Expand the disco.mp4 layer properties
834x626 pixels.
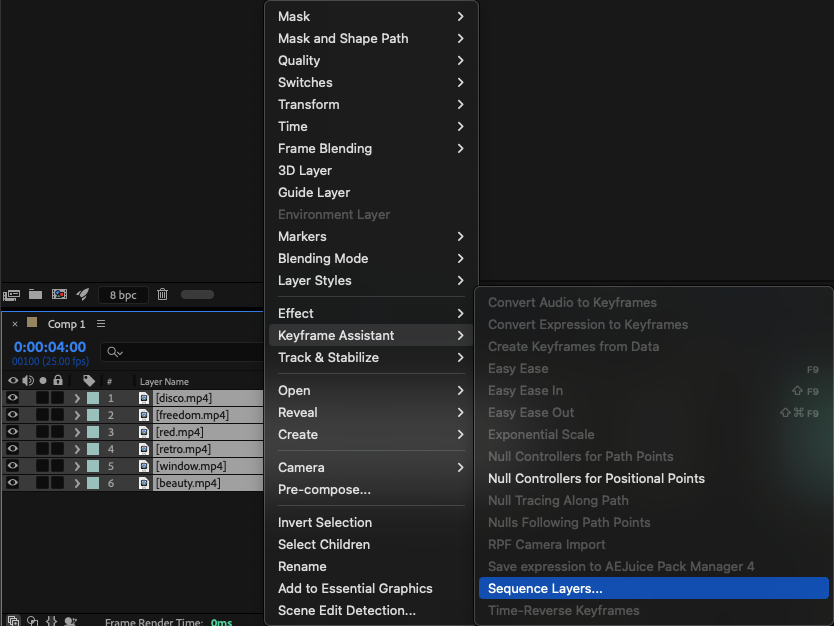[x=77, y=398]
